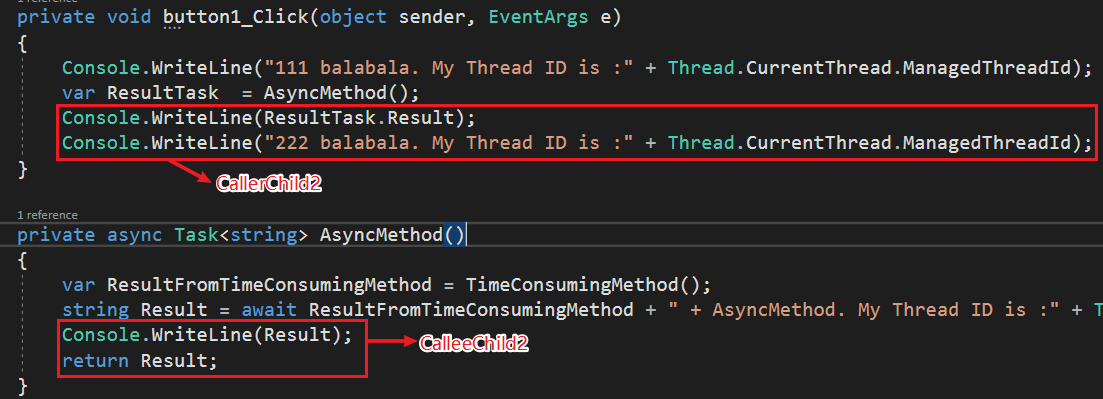The width and height of the screenshot is (1103, 399).
Task: Click the async keyword in AsyncMethod signature
Action: (134, 234)
